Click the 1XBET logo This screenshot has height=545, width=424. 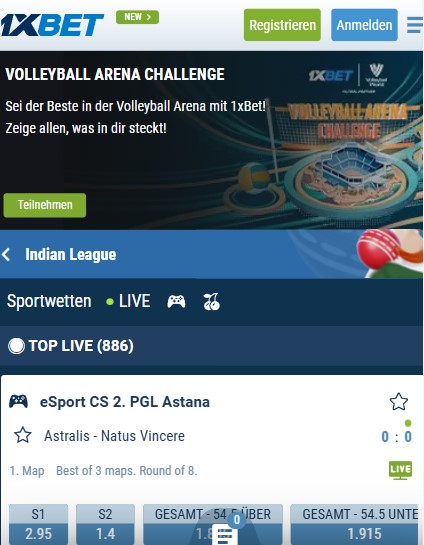point(52,25)
